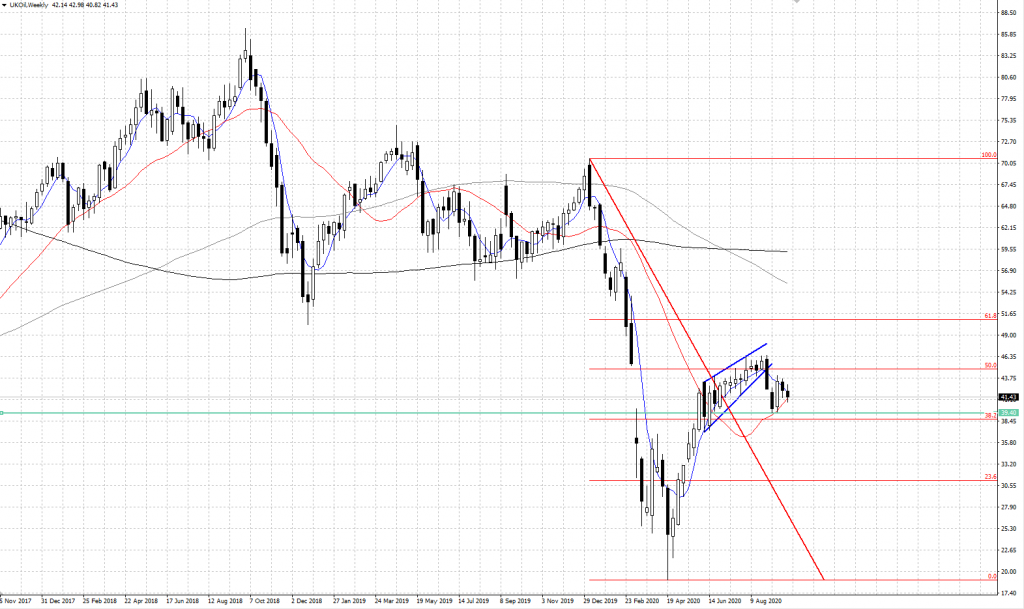Click the 88.50 price scale label

click(x=1008, y=13)
